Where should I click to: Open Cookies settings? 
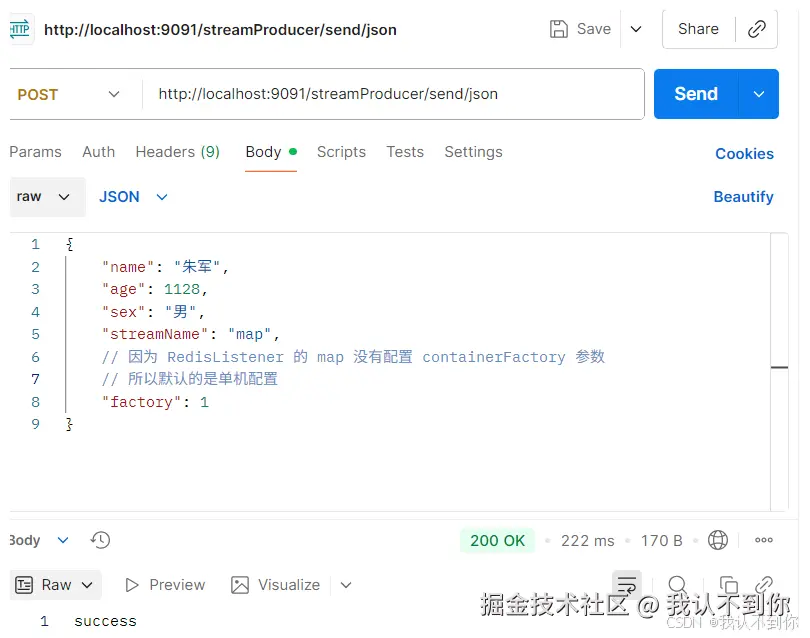point(744,154)
